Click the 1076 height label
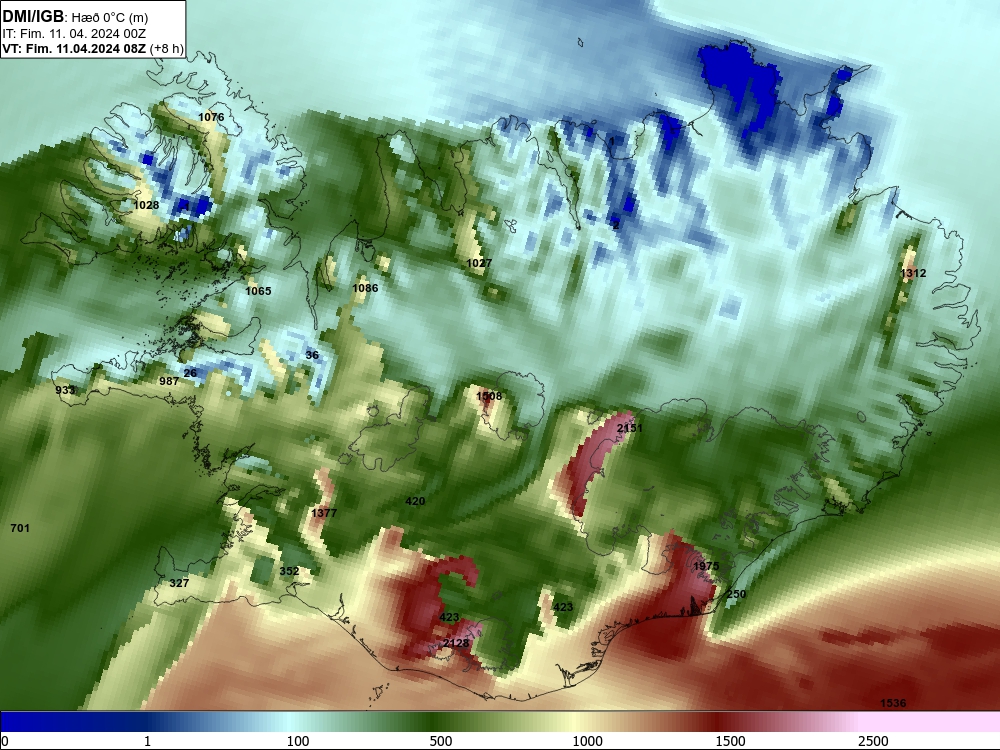 tap(211, 117)
